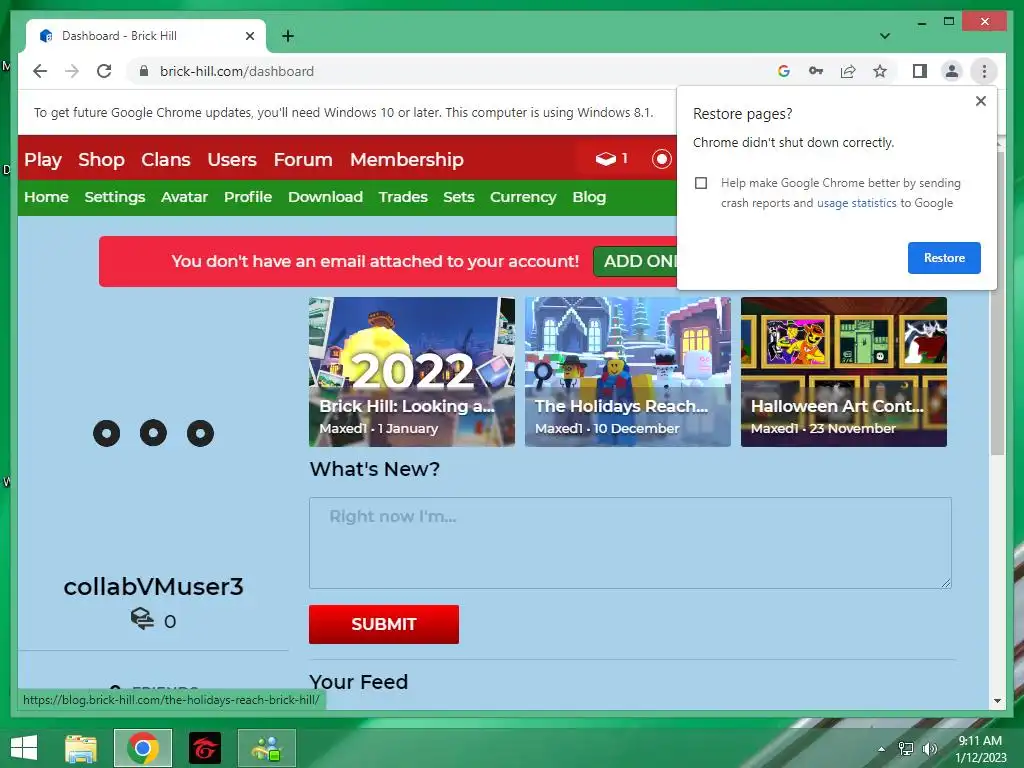This screenshot has width=1024, height=768.
Task: Click the Your Feed heading
Action: click(359, 682)
